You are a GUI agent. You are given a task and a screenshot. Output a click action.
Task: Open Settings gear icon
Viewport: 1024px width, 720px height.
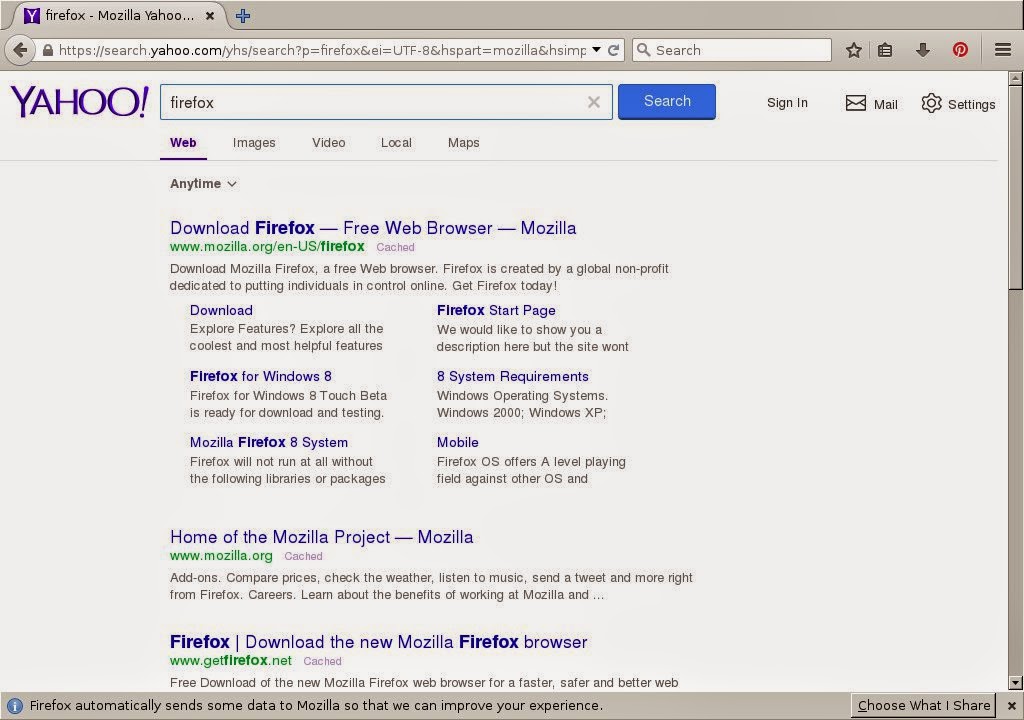(931, 103)
